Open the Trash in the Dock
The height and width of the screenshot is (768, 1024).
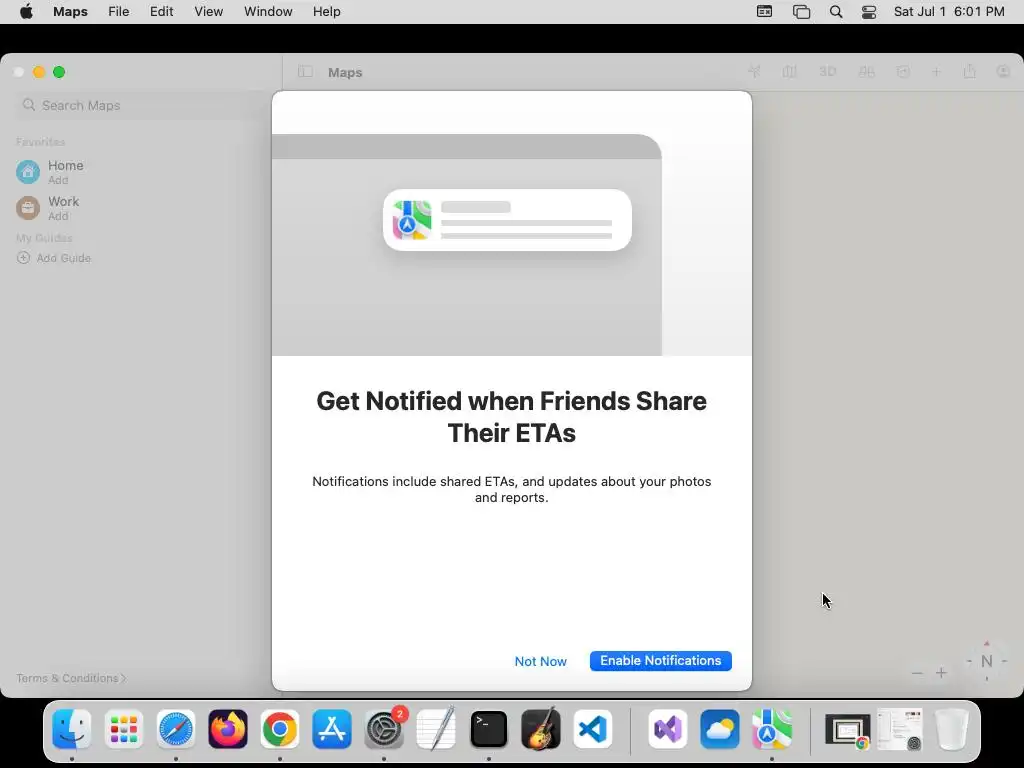pyautogui.click(x=952, y=729)
